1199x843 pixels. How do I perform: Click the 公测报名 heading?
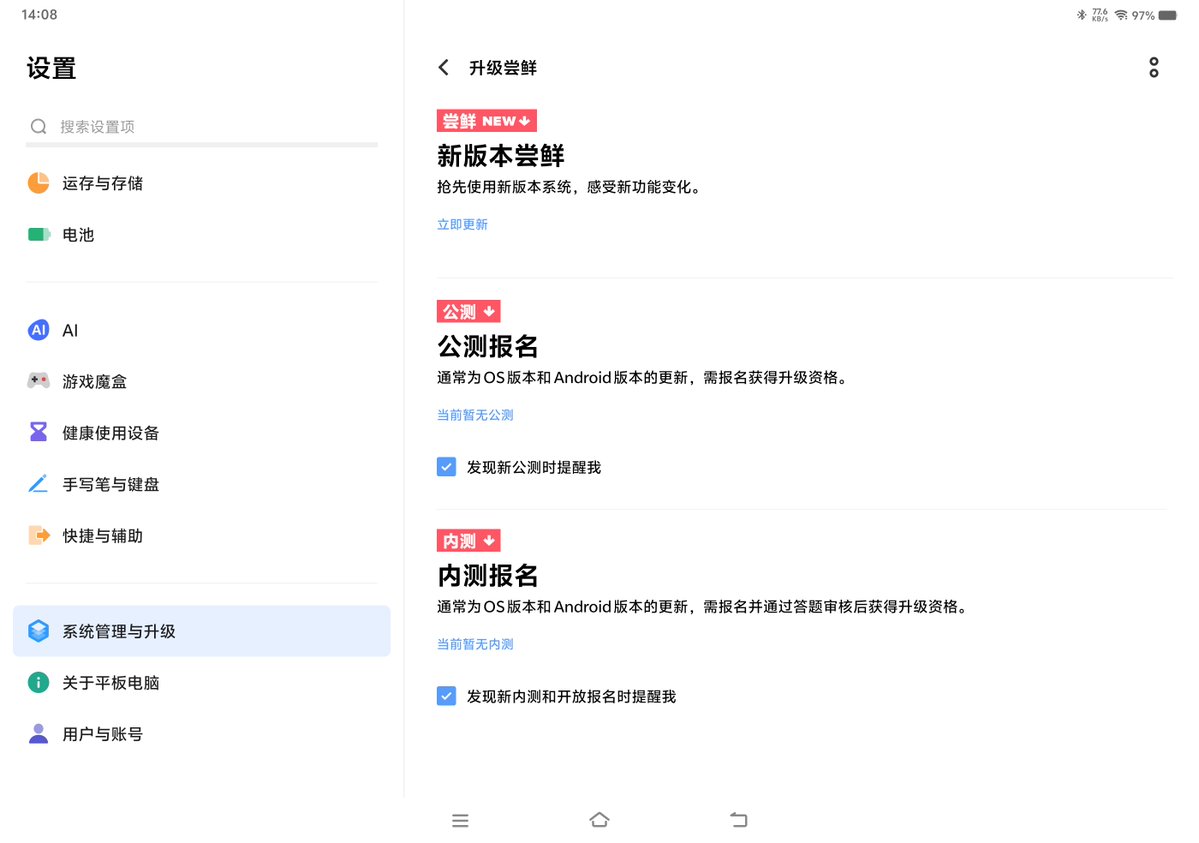488,346
